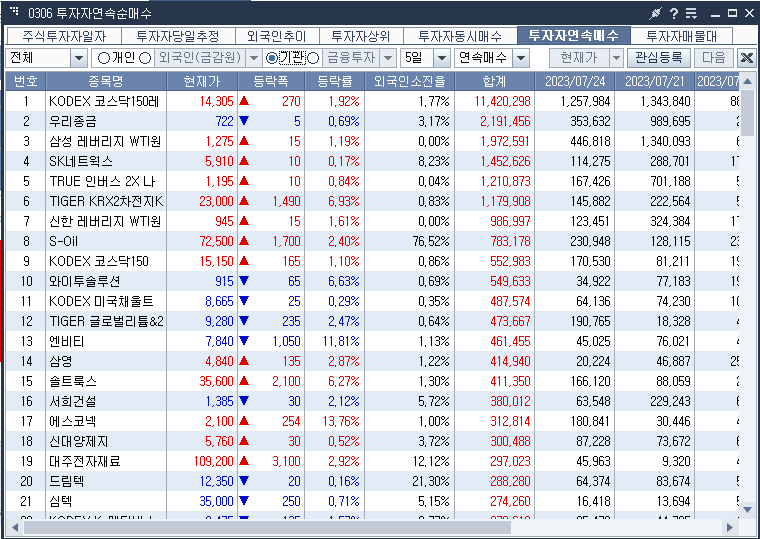Expand the 금융투자 dropdown arrow
Screen dimensions: 760x539
tap(388, 59)
